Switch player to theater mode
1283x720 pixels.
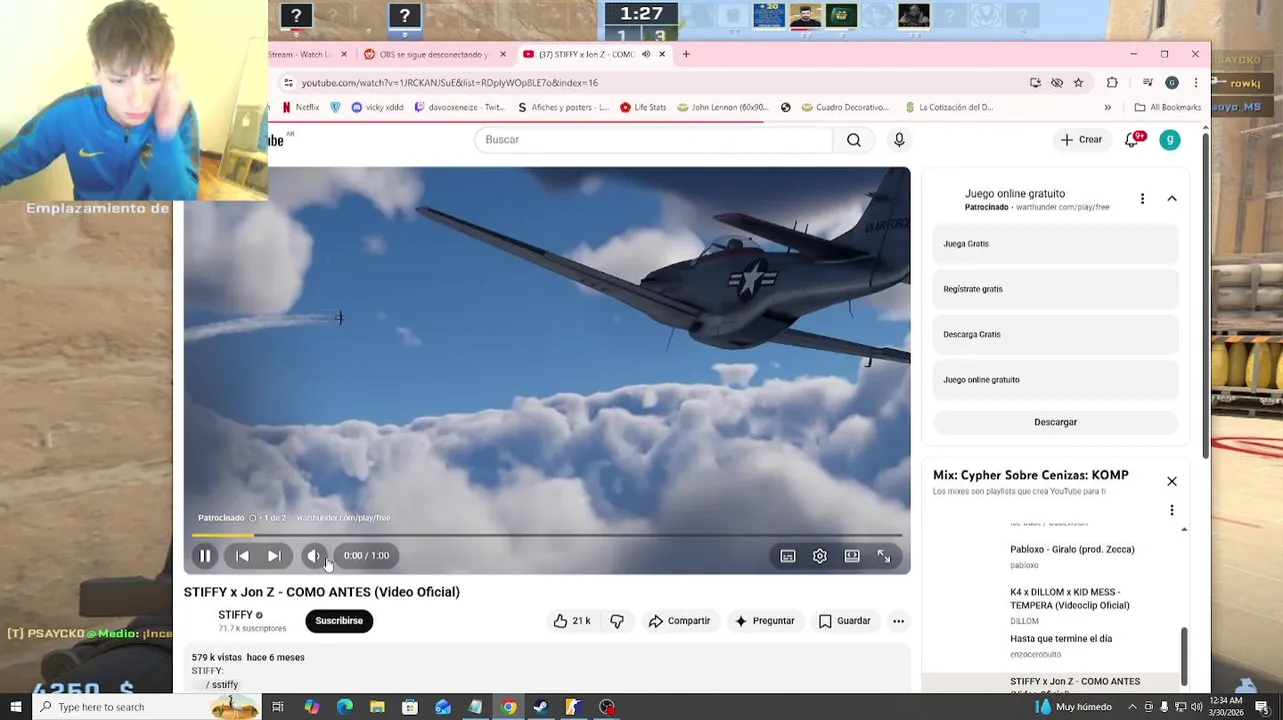coord(852,556)
